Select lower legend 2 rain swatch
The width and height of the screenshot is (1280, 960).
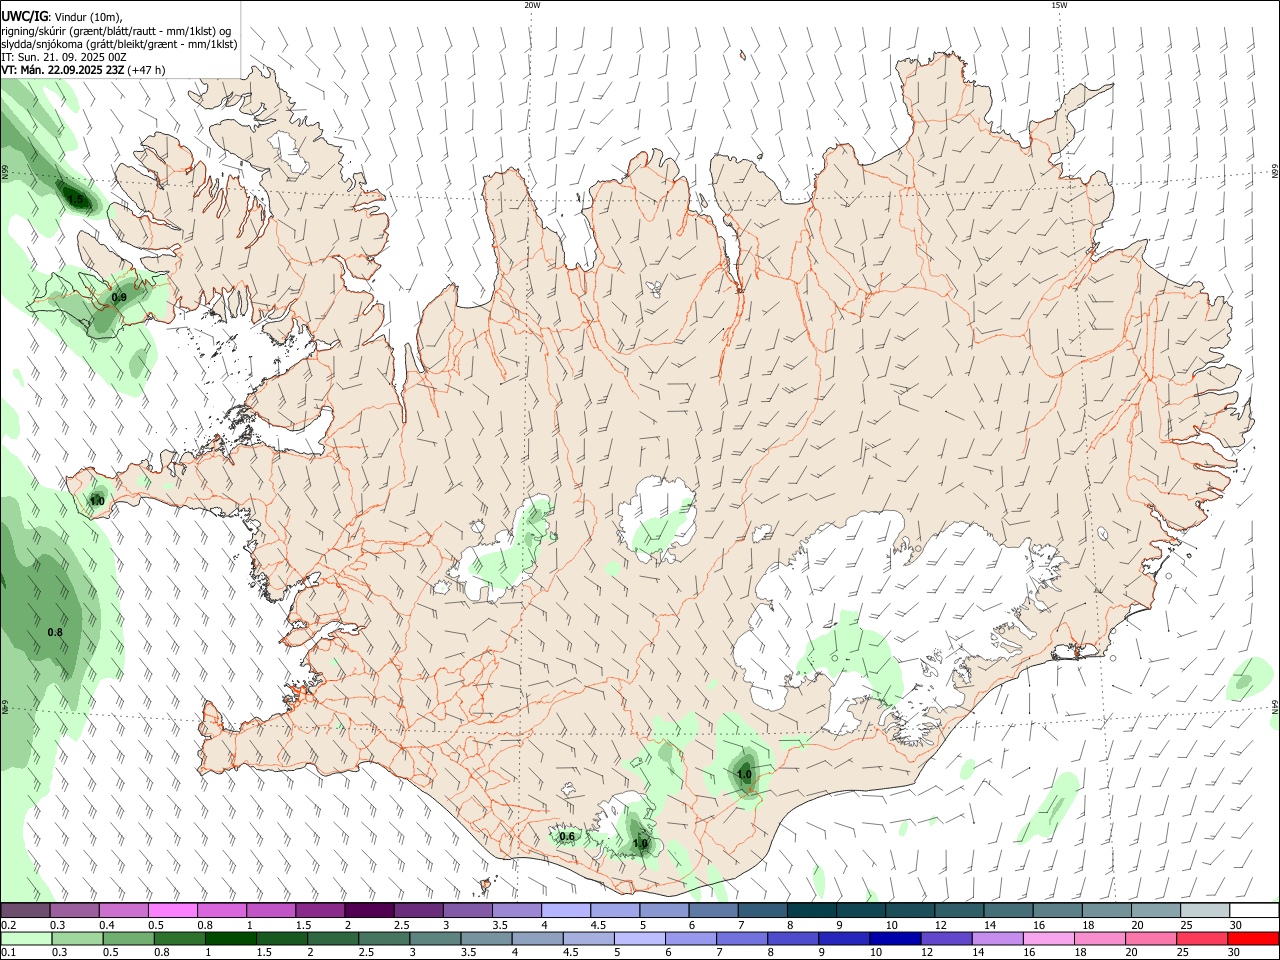333,938
